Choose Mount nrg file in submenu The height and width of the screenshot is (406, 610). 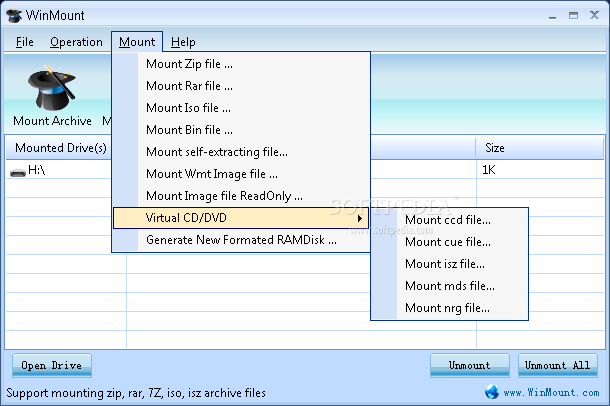(447, 308)
